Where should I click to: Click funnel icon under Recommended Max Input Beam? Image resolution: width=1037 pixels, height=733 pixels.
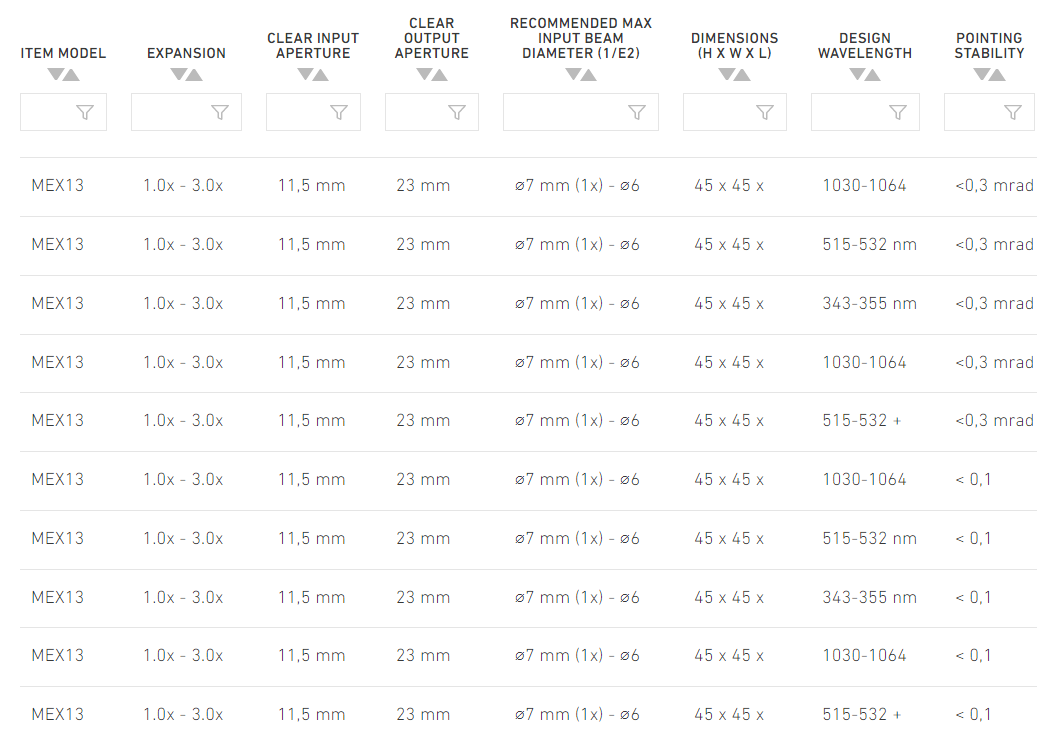coord(636,112)
